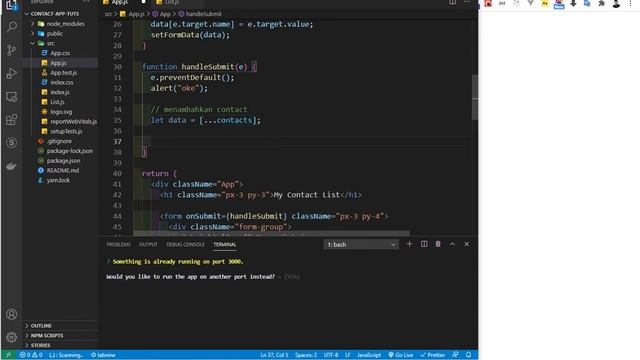Open the notifications bell in status bar
Image resolution: width=640 pixels, height=360 pixels.
pyautogui.click(x=469, y=355)
